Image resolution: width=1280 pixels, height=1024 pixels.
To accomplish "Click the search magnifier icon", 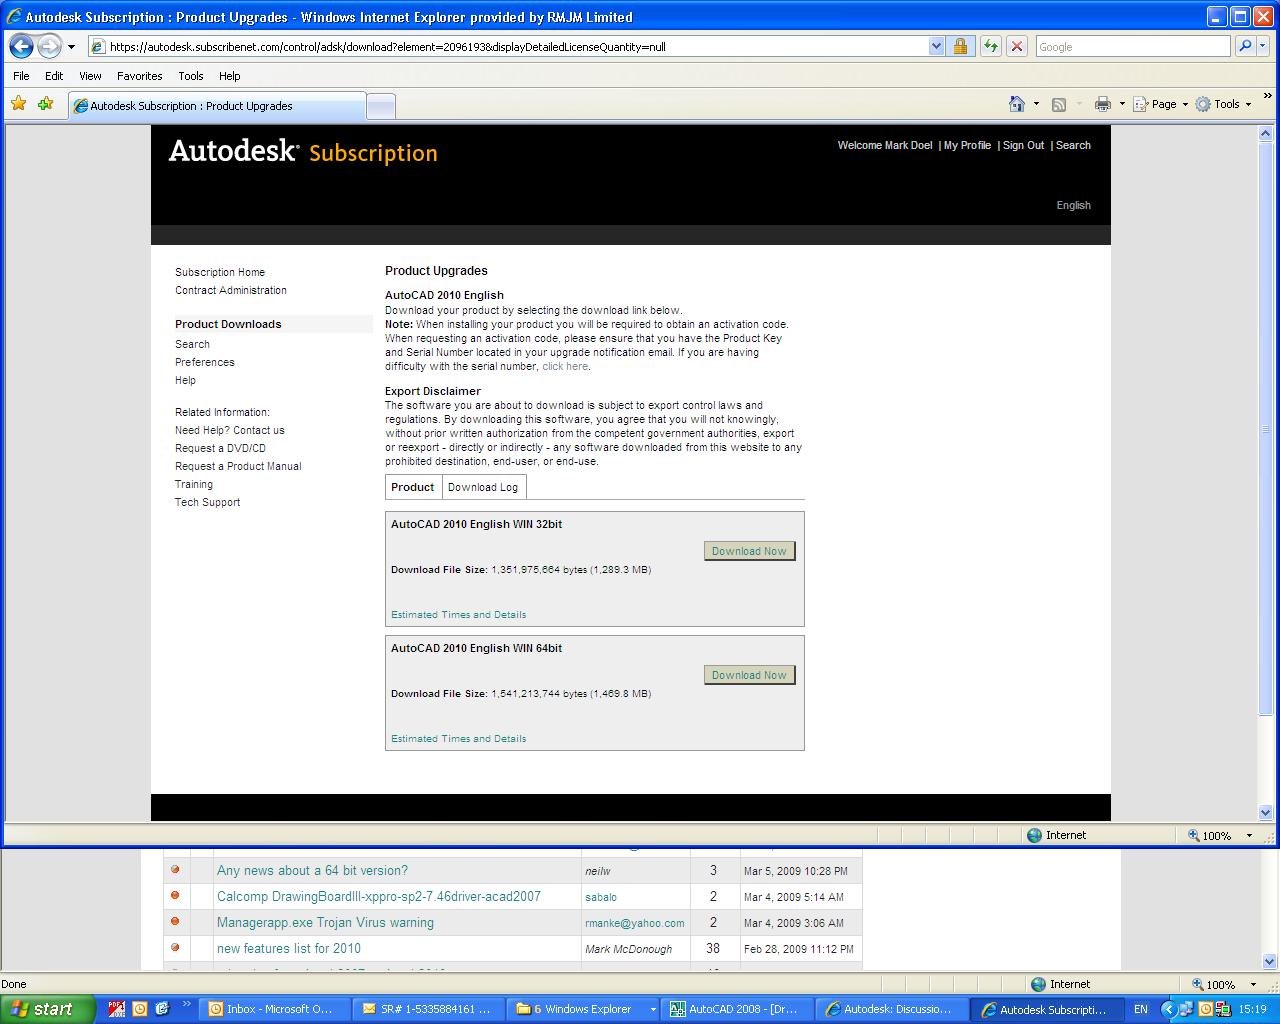I will [x=1245, y=46].
